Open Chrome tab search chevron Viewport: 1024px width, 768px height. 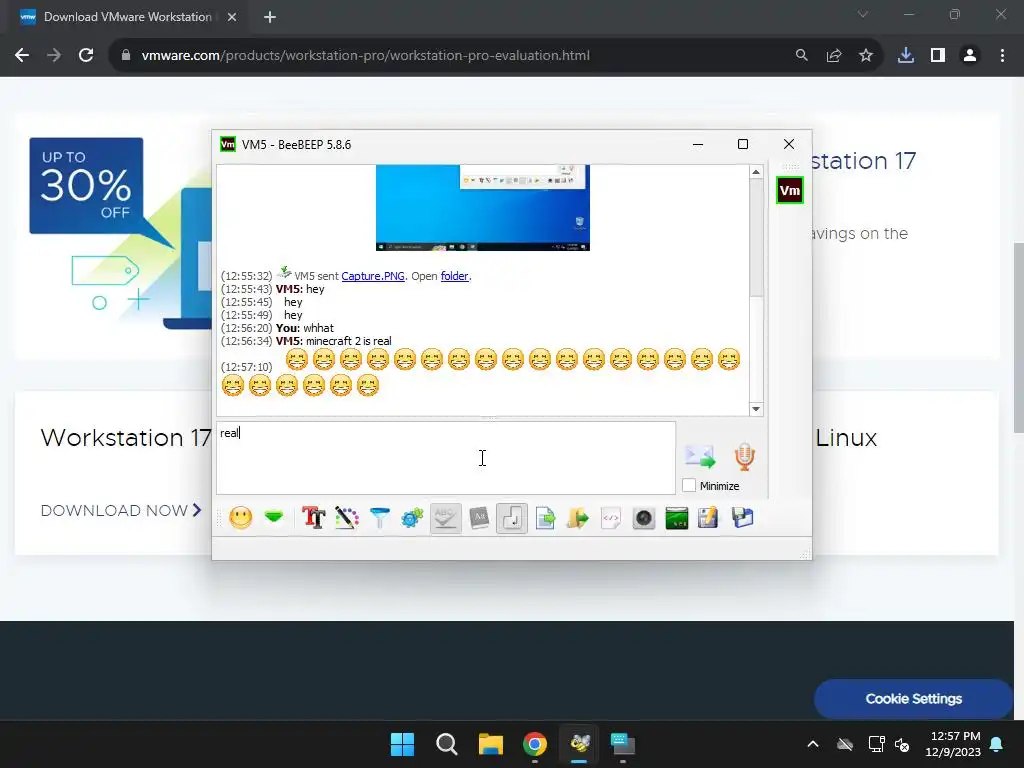[x=863, y=14]
